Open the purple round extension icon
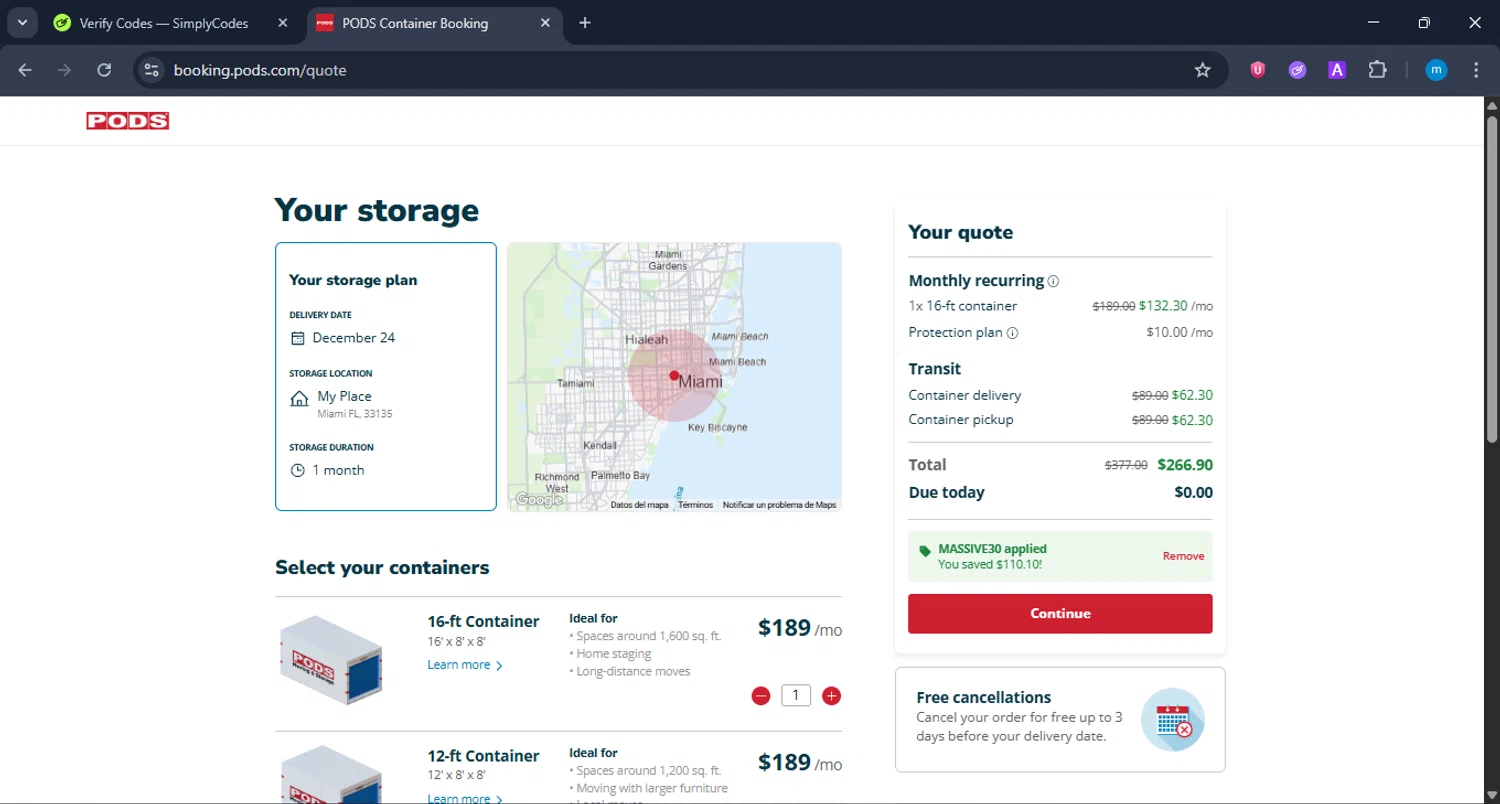Viewport: 1500px width, 804px height. tap(1297, 70)
